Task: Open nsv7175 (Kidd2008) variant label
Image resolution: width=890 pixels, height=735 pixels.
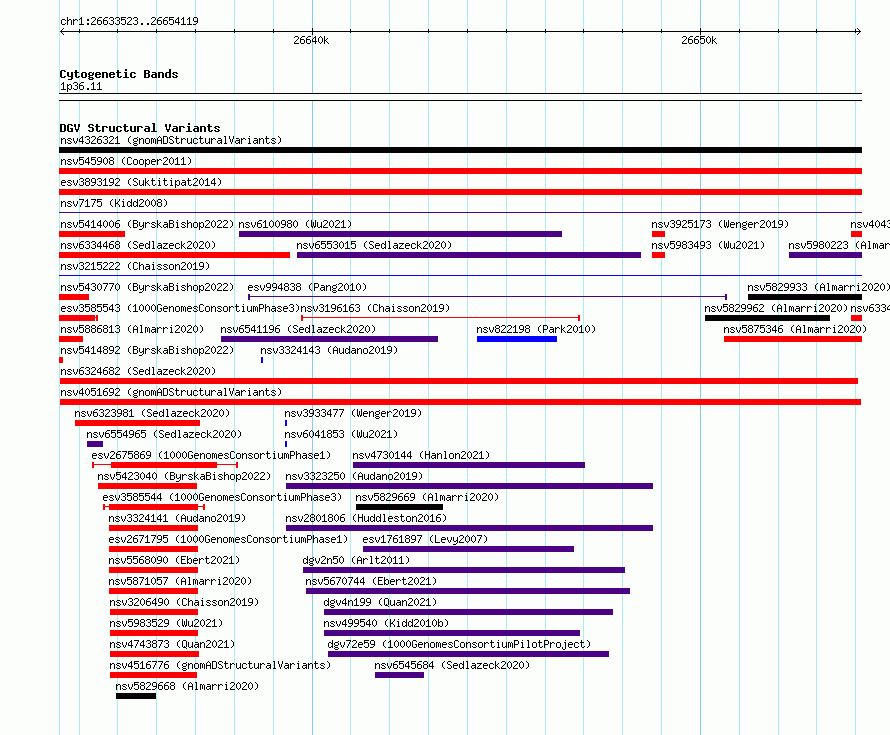Action: (x=114, y=203)
